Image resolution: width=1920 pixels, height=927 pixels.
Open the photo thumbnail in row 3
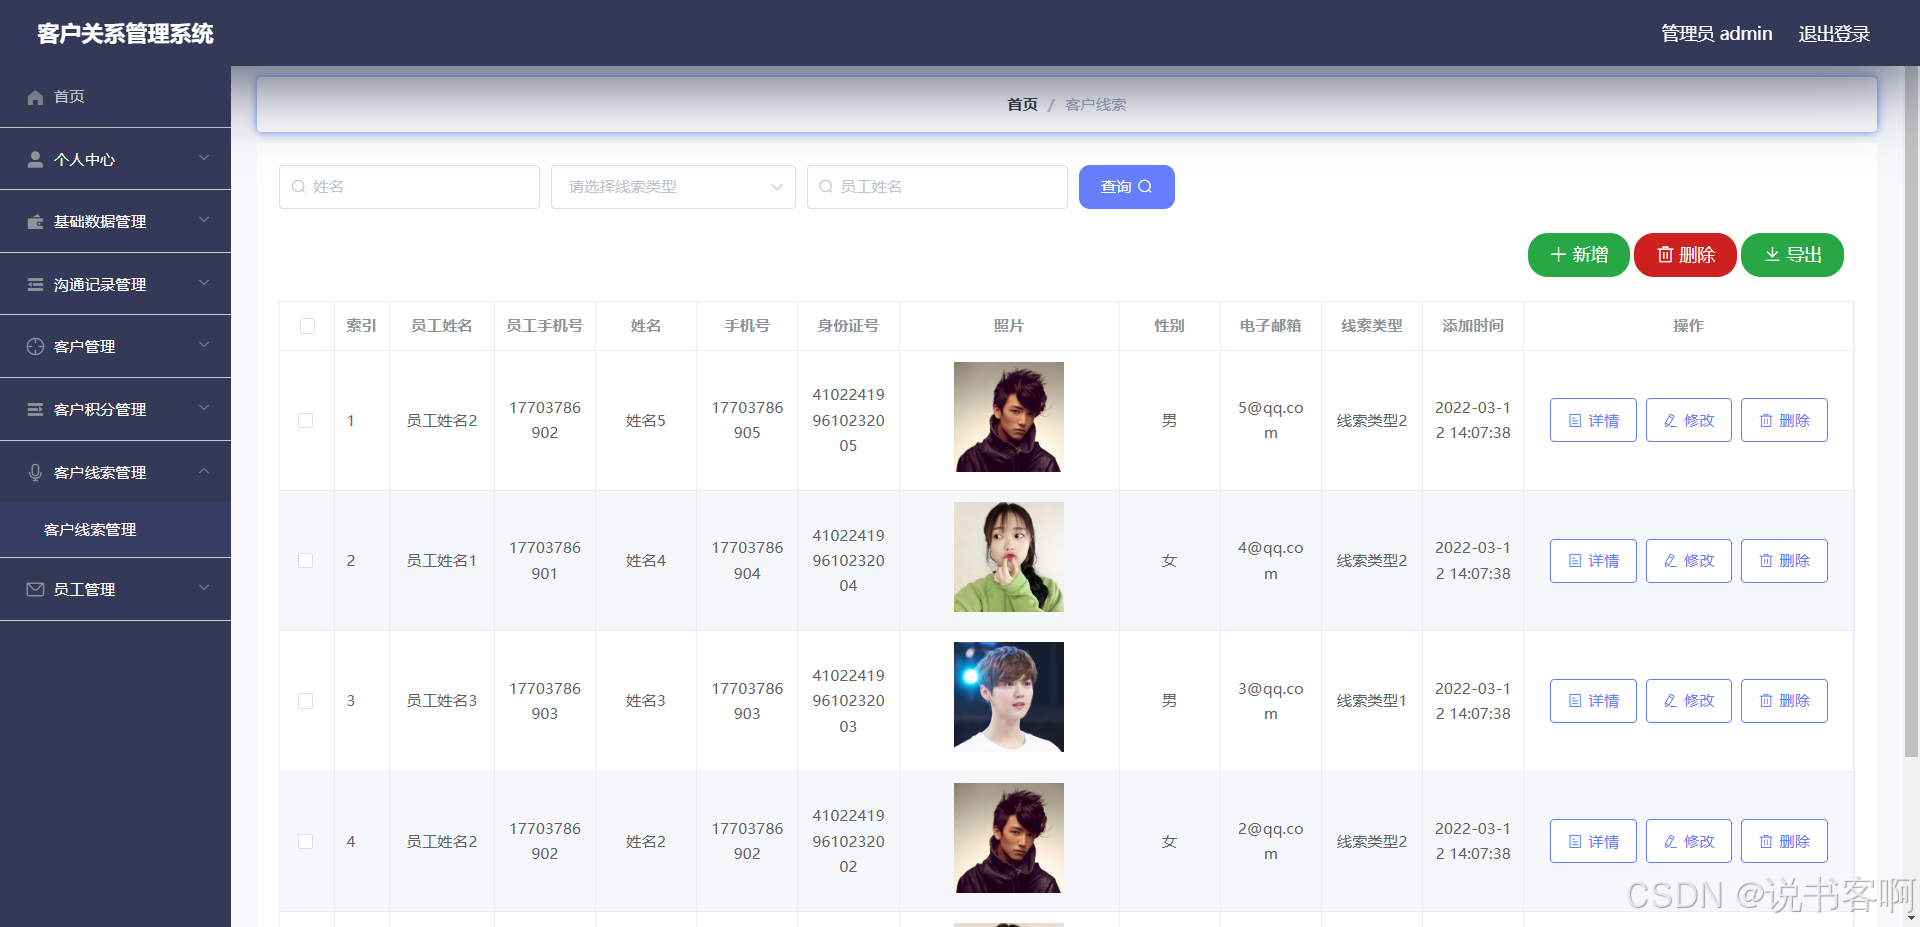(x=1009, y=697)
